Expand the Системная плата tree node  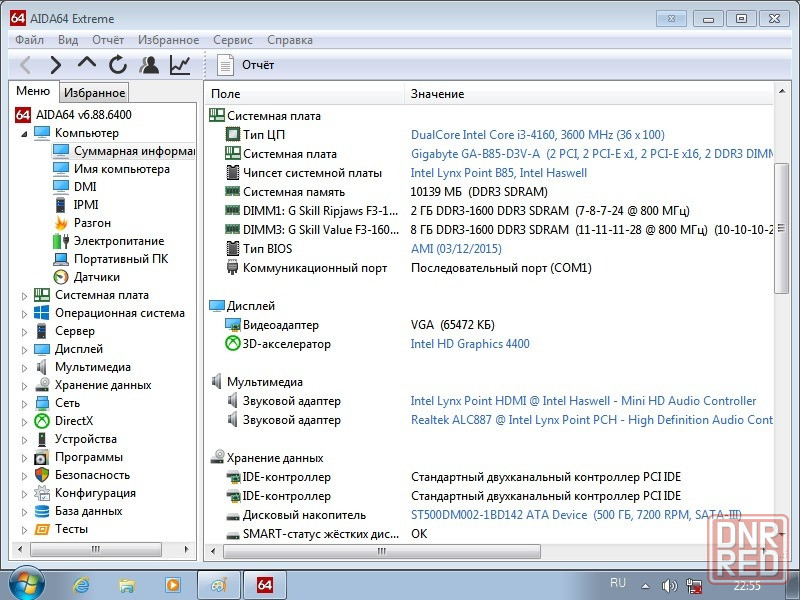(24, 296)
